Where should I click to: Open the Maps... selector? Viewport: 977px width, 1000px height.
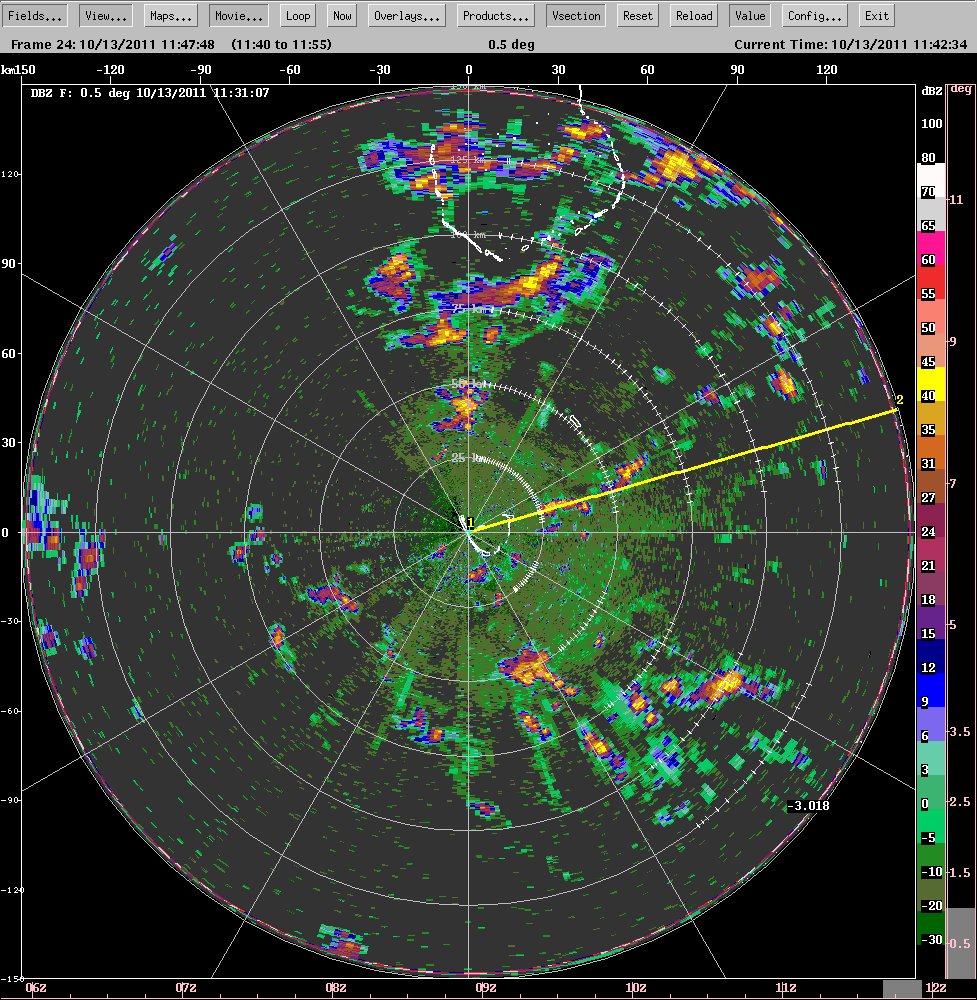(171, 16)
